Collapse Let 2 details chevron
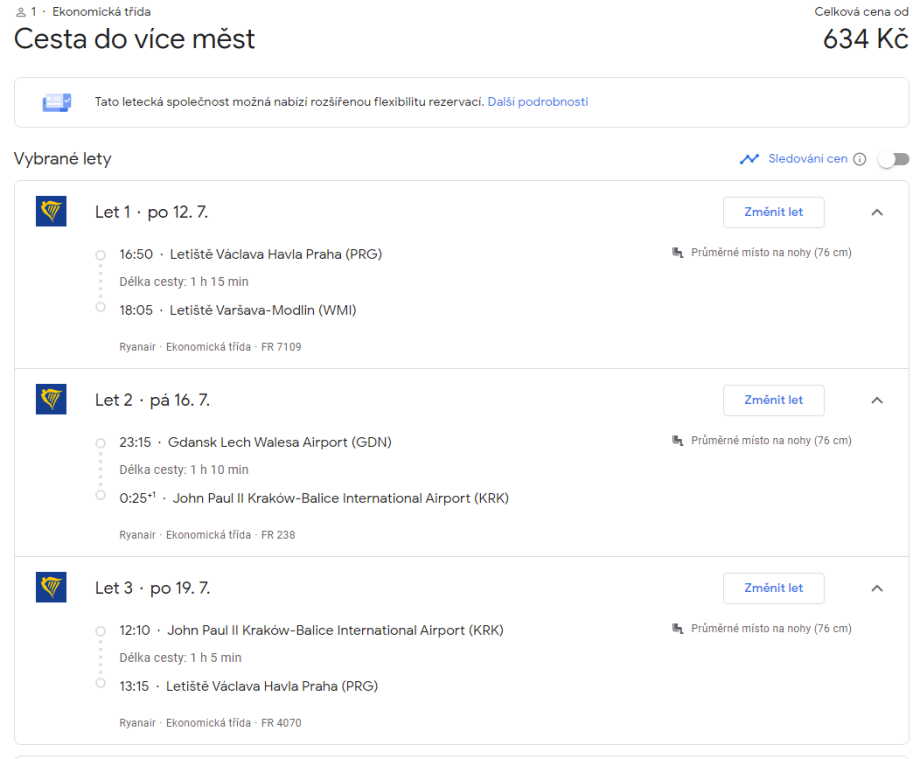Screen dimensions: 920x759 [877, 400]
